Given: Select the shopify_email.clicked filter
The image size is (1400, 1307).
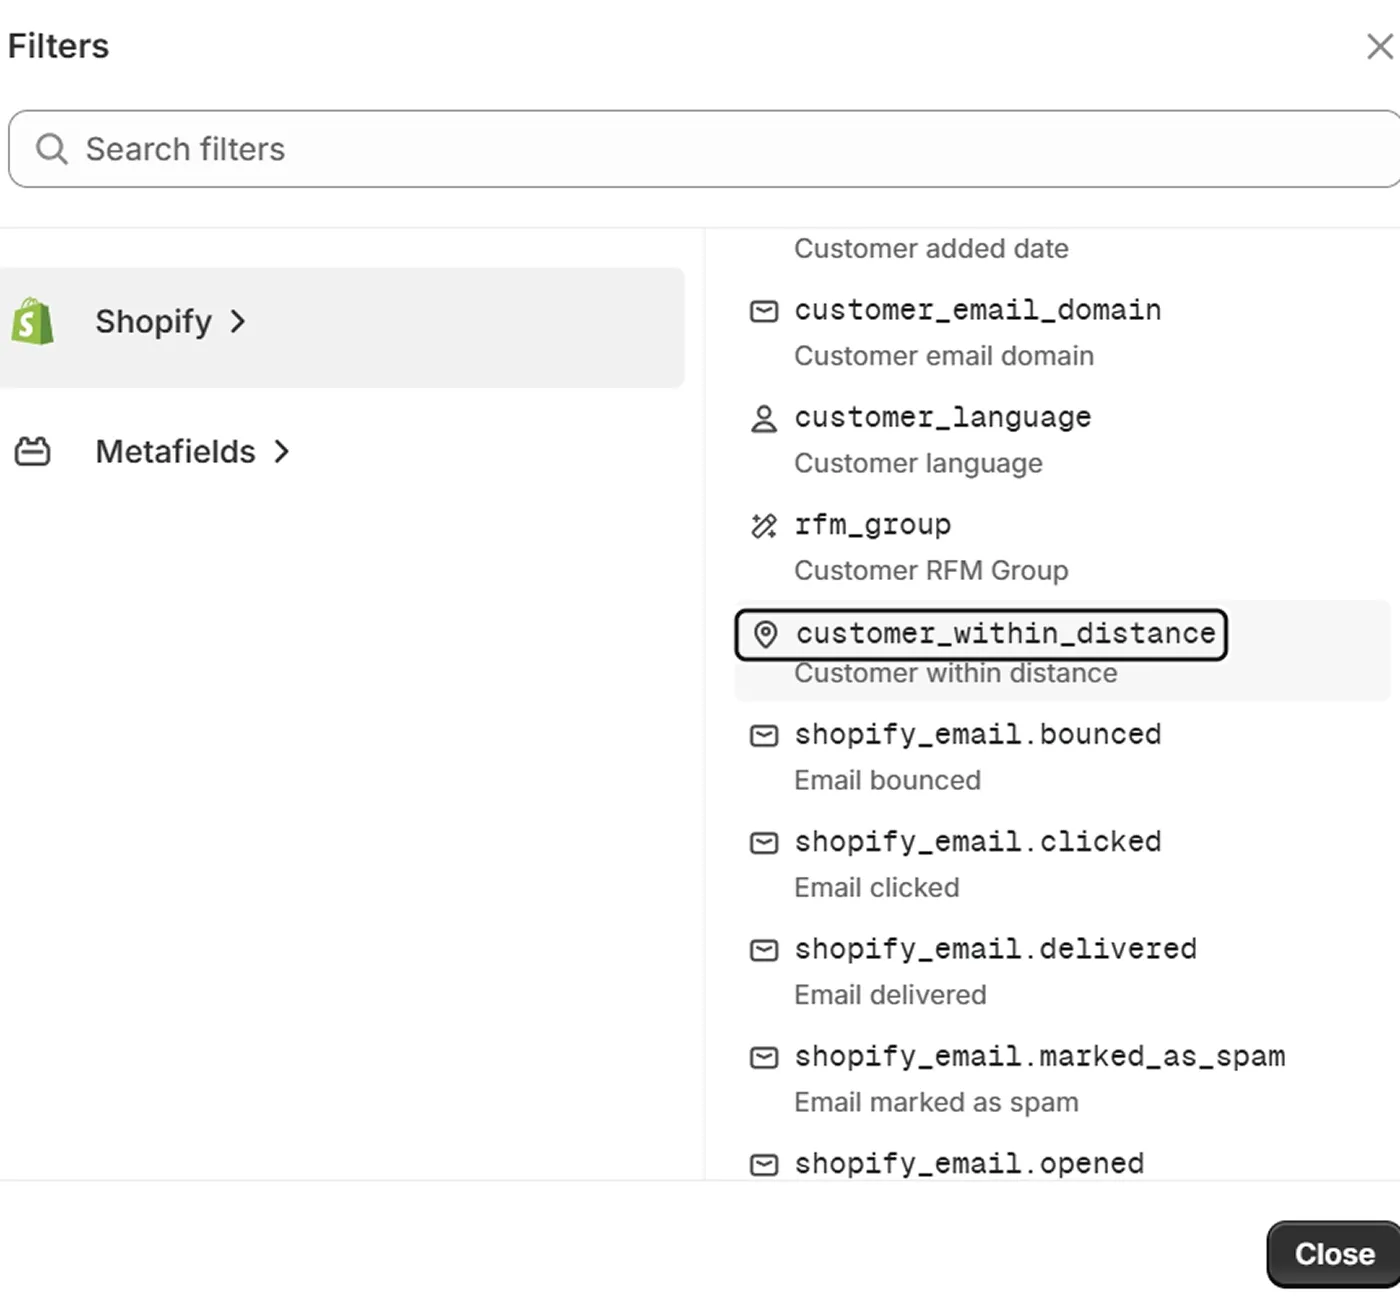Looking at the screenshot, I should [x=977, y=841].
